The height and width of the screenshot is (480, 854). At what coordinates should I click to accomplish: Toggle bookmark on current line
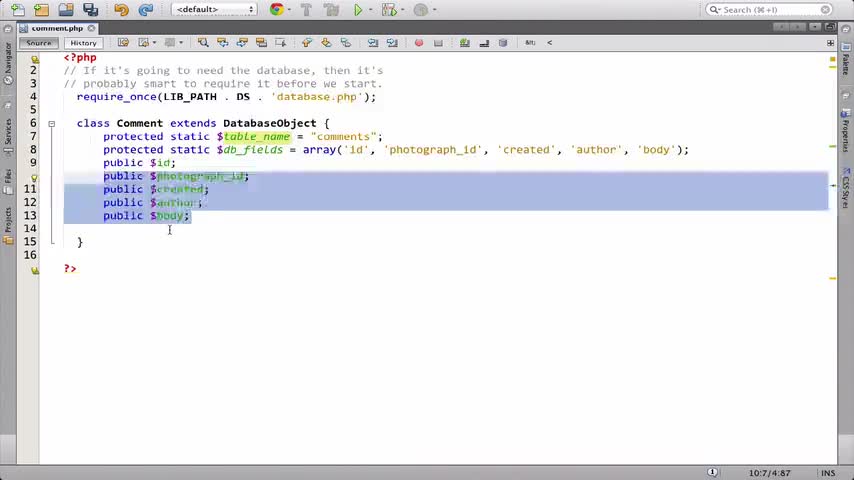click(x=346, y=42)
